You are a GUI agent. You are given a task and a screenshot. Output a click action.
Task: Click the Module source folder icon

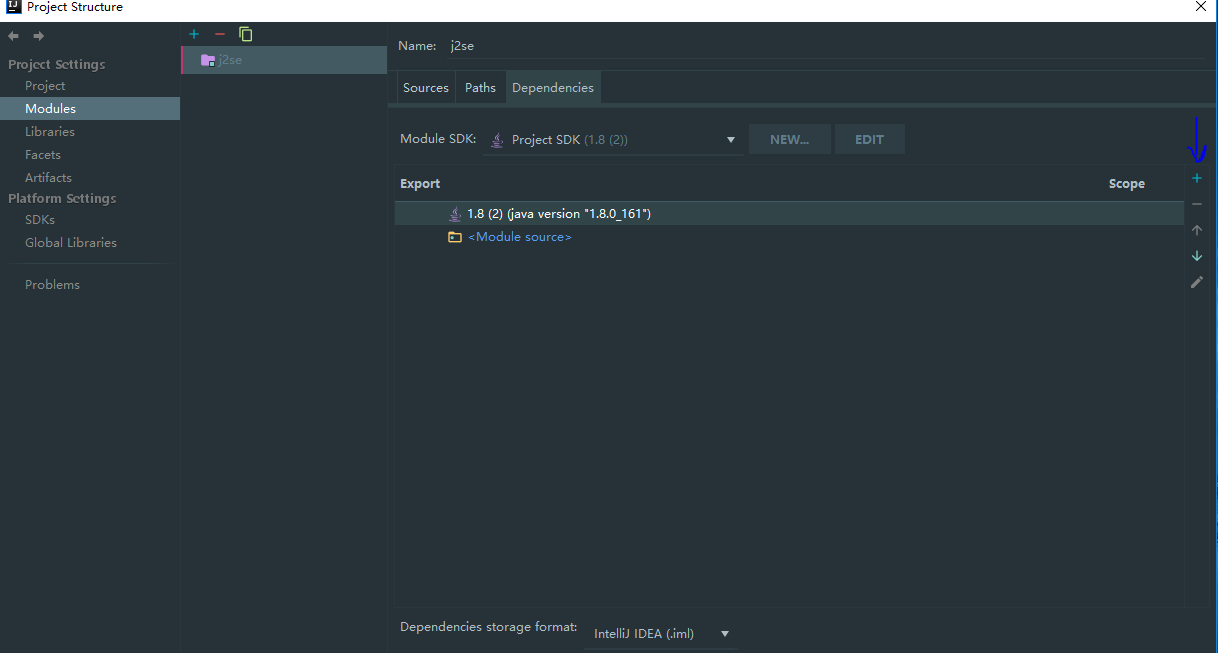point(455,237)
